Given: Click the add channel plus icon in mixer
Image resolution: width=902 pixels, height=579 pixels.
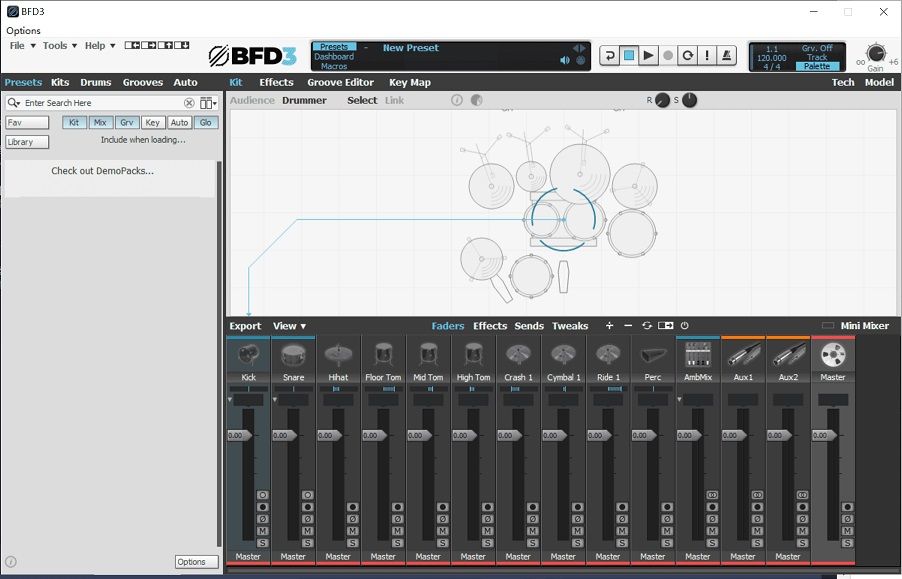Looking at the screenshot, I should tap(609, 325).
